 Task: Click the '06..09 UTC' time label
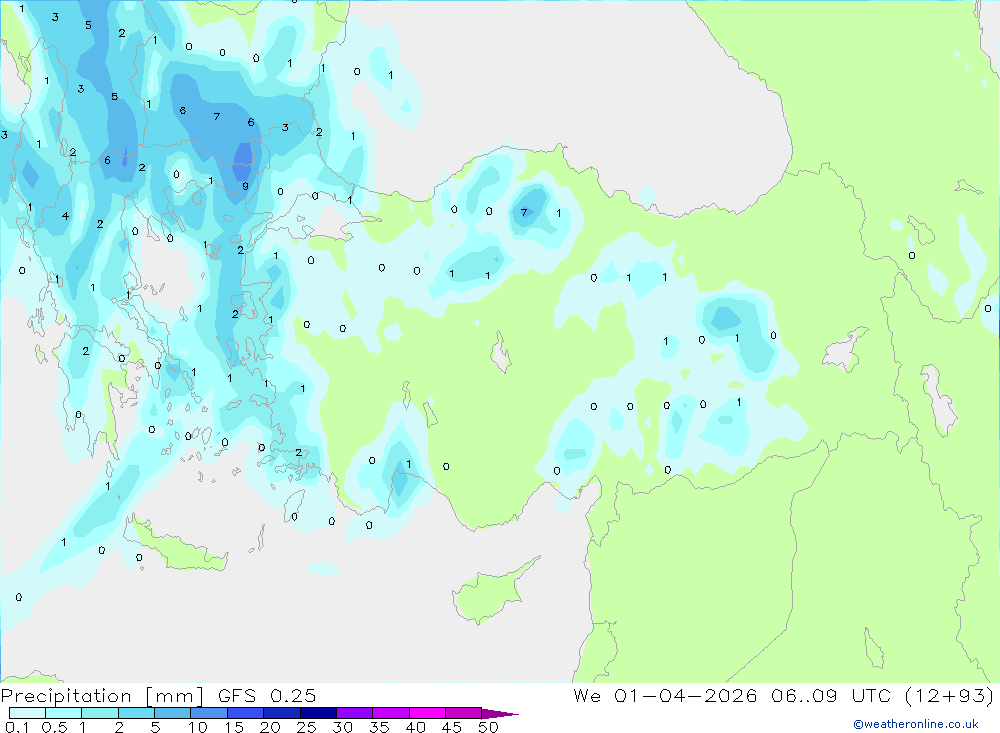[830, 695]
